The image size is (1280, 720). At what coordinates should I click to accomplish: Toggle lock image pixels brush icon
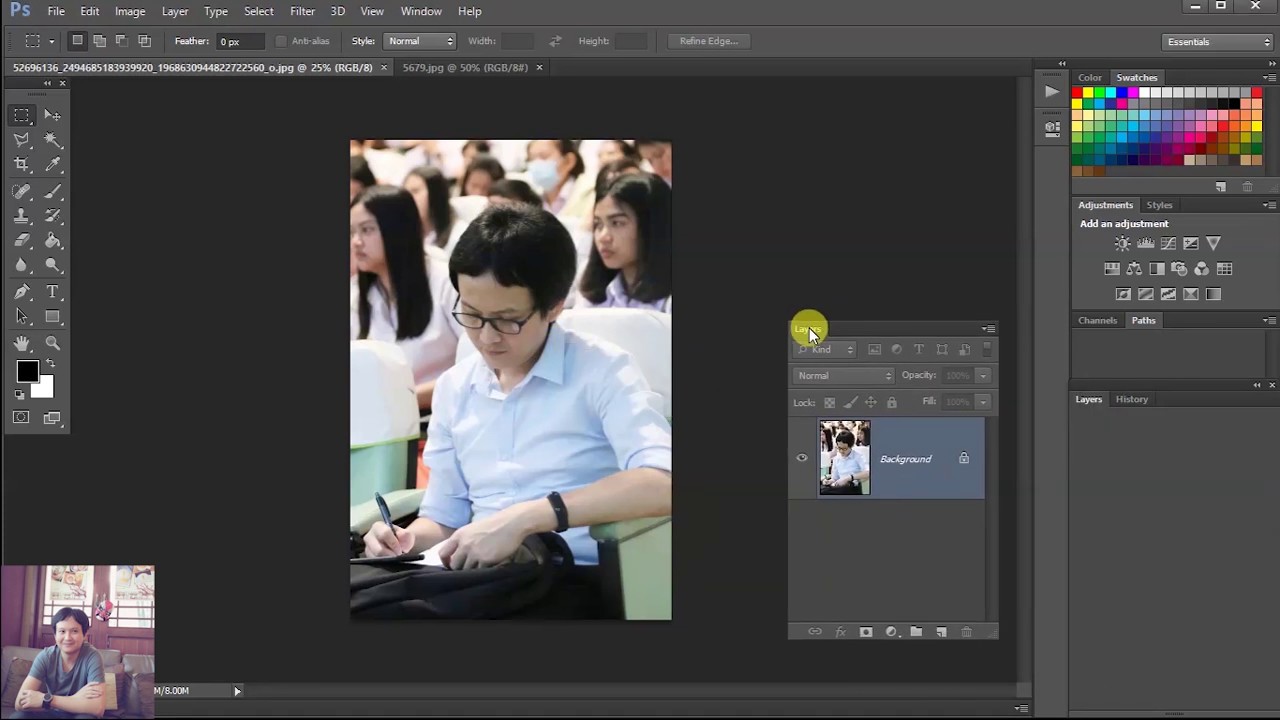tap(850, 402)
